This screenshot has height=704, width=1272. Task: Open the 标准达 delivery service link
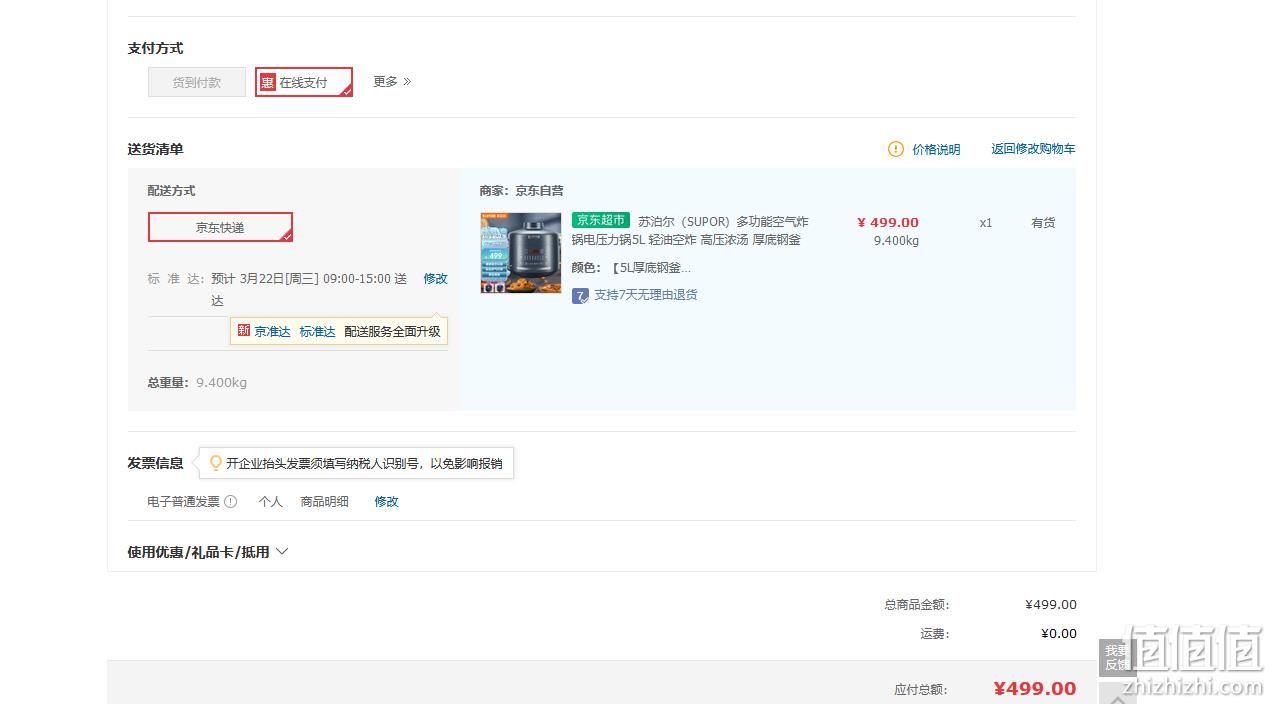318,331
